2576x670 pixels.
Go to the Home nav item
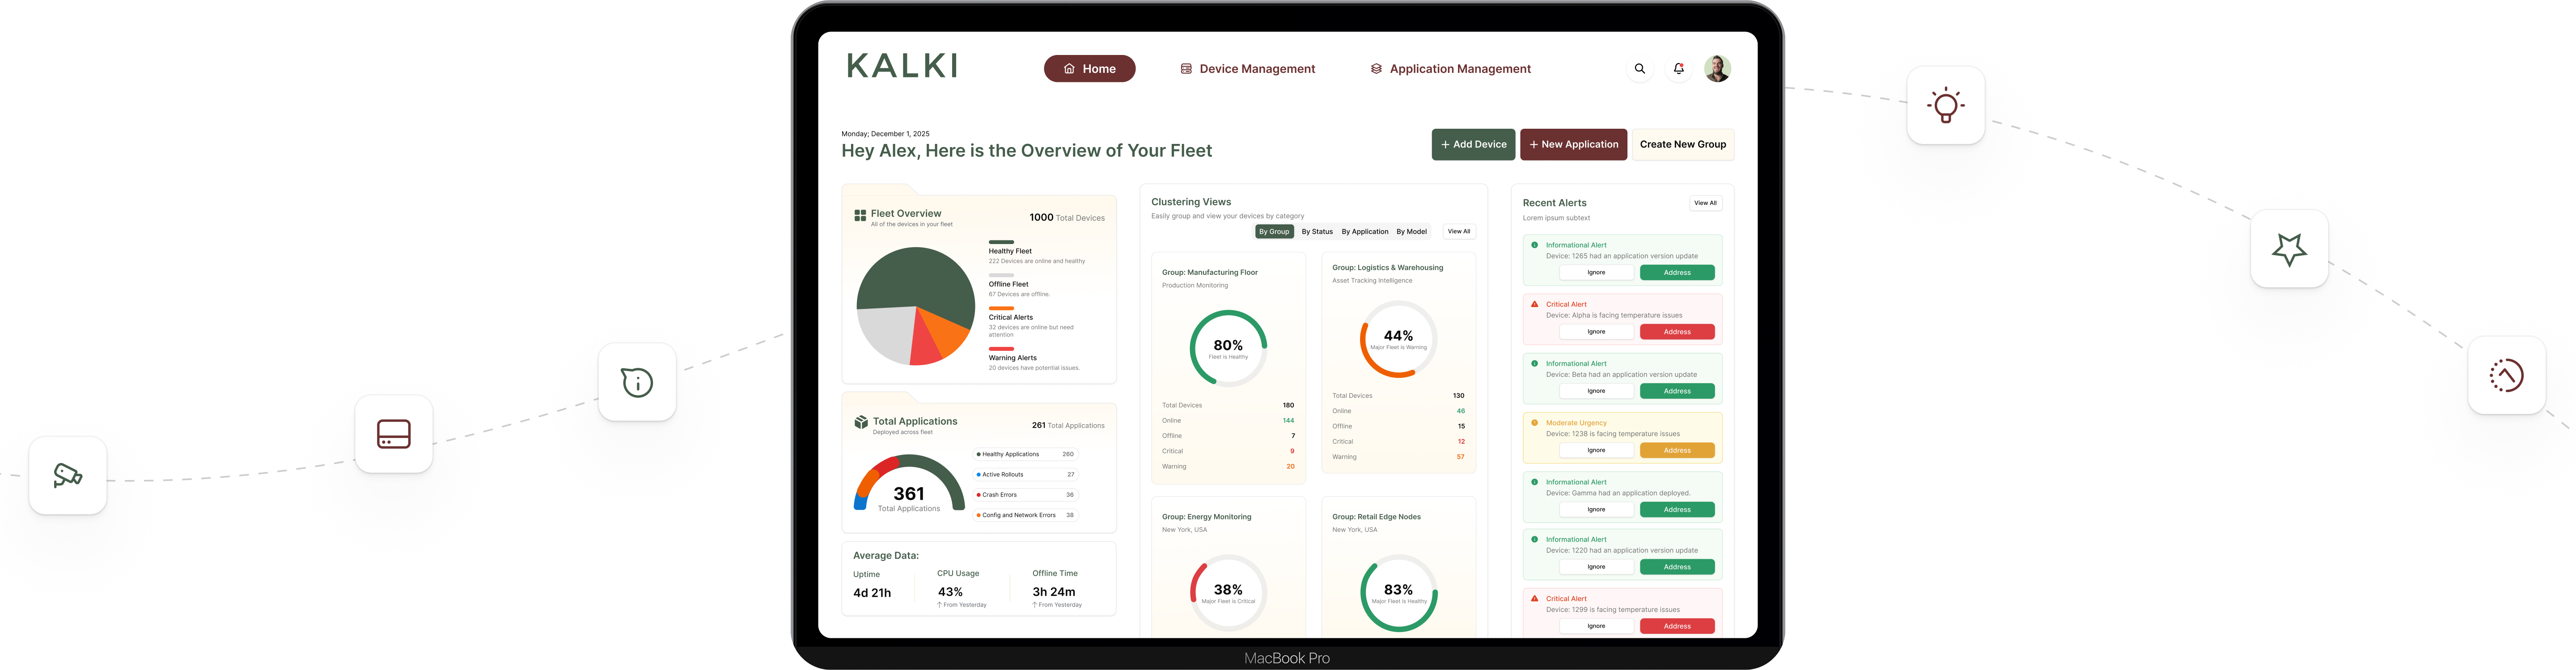click(x=1089, y=69)
